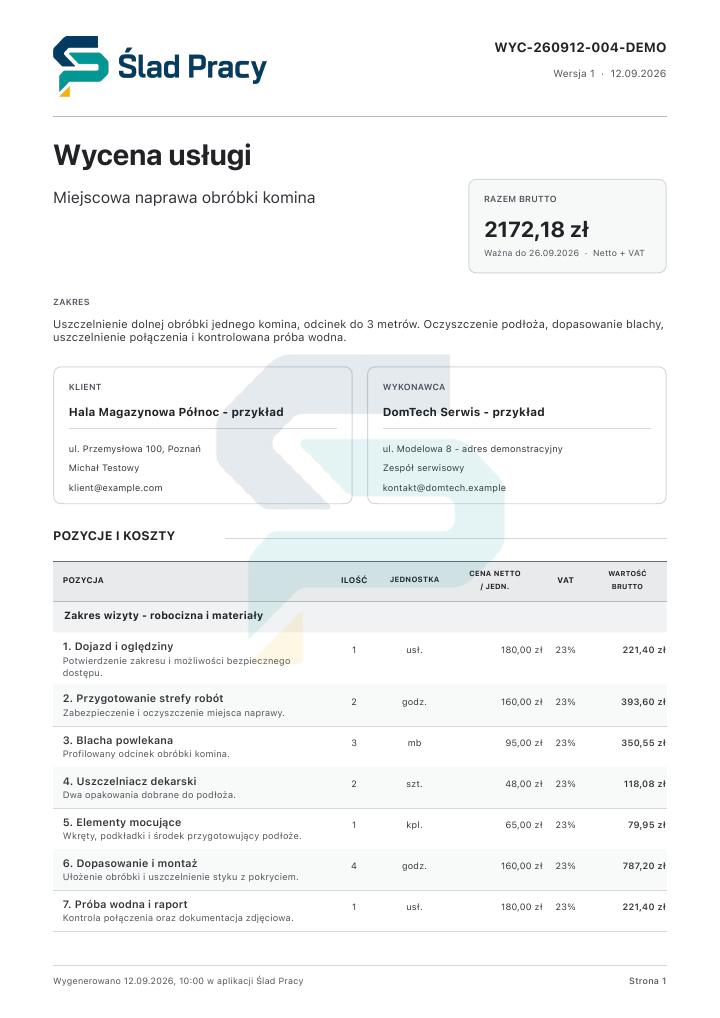
Task: Open email kontakt@domtech.example
Action: [x=444, y=488]
